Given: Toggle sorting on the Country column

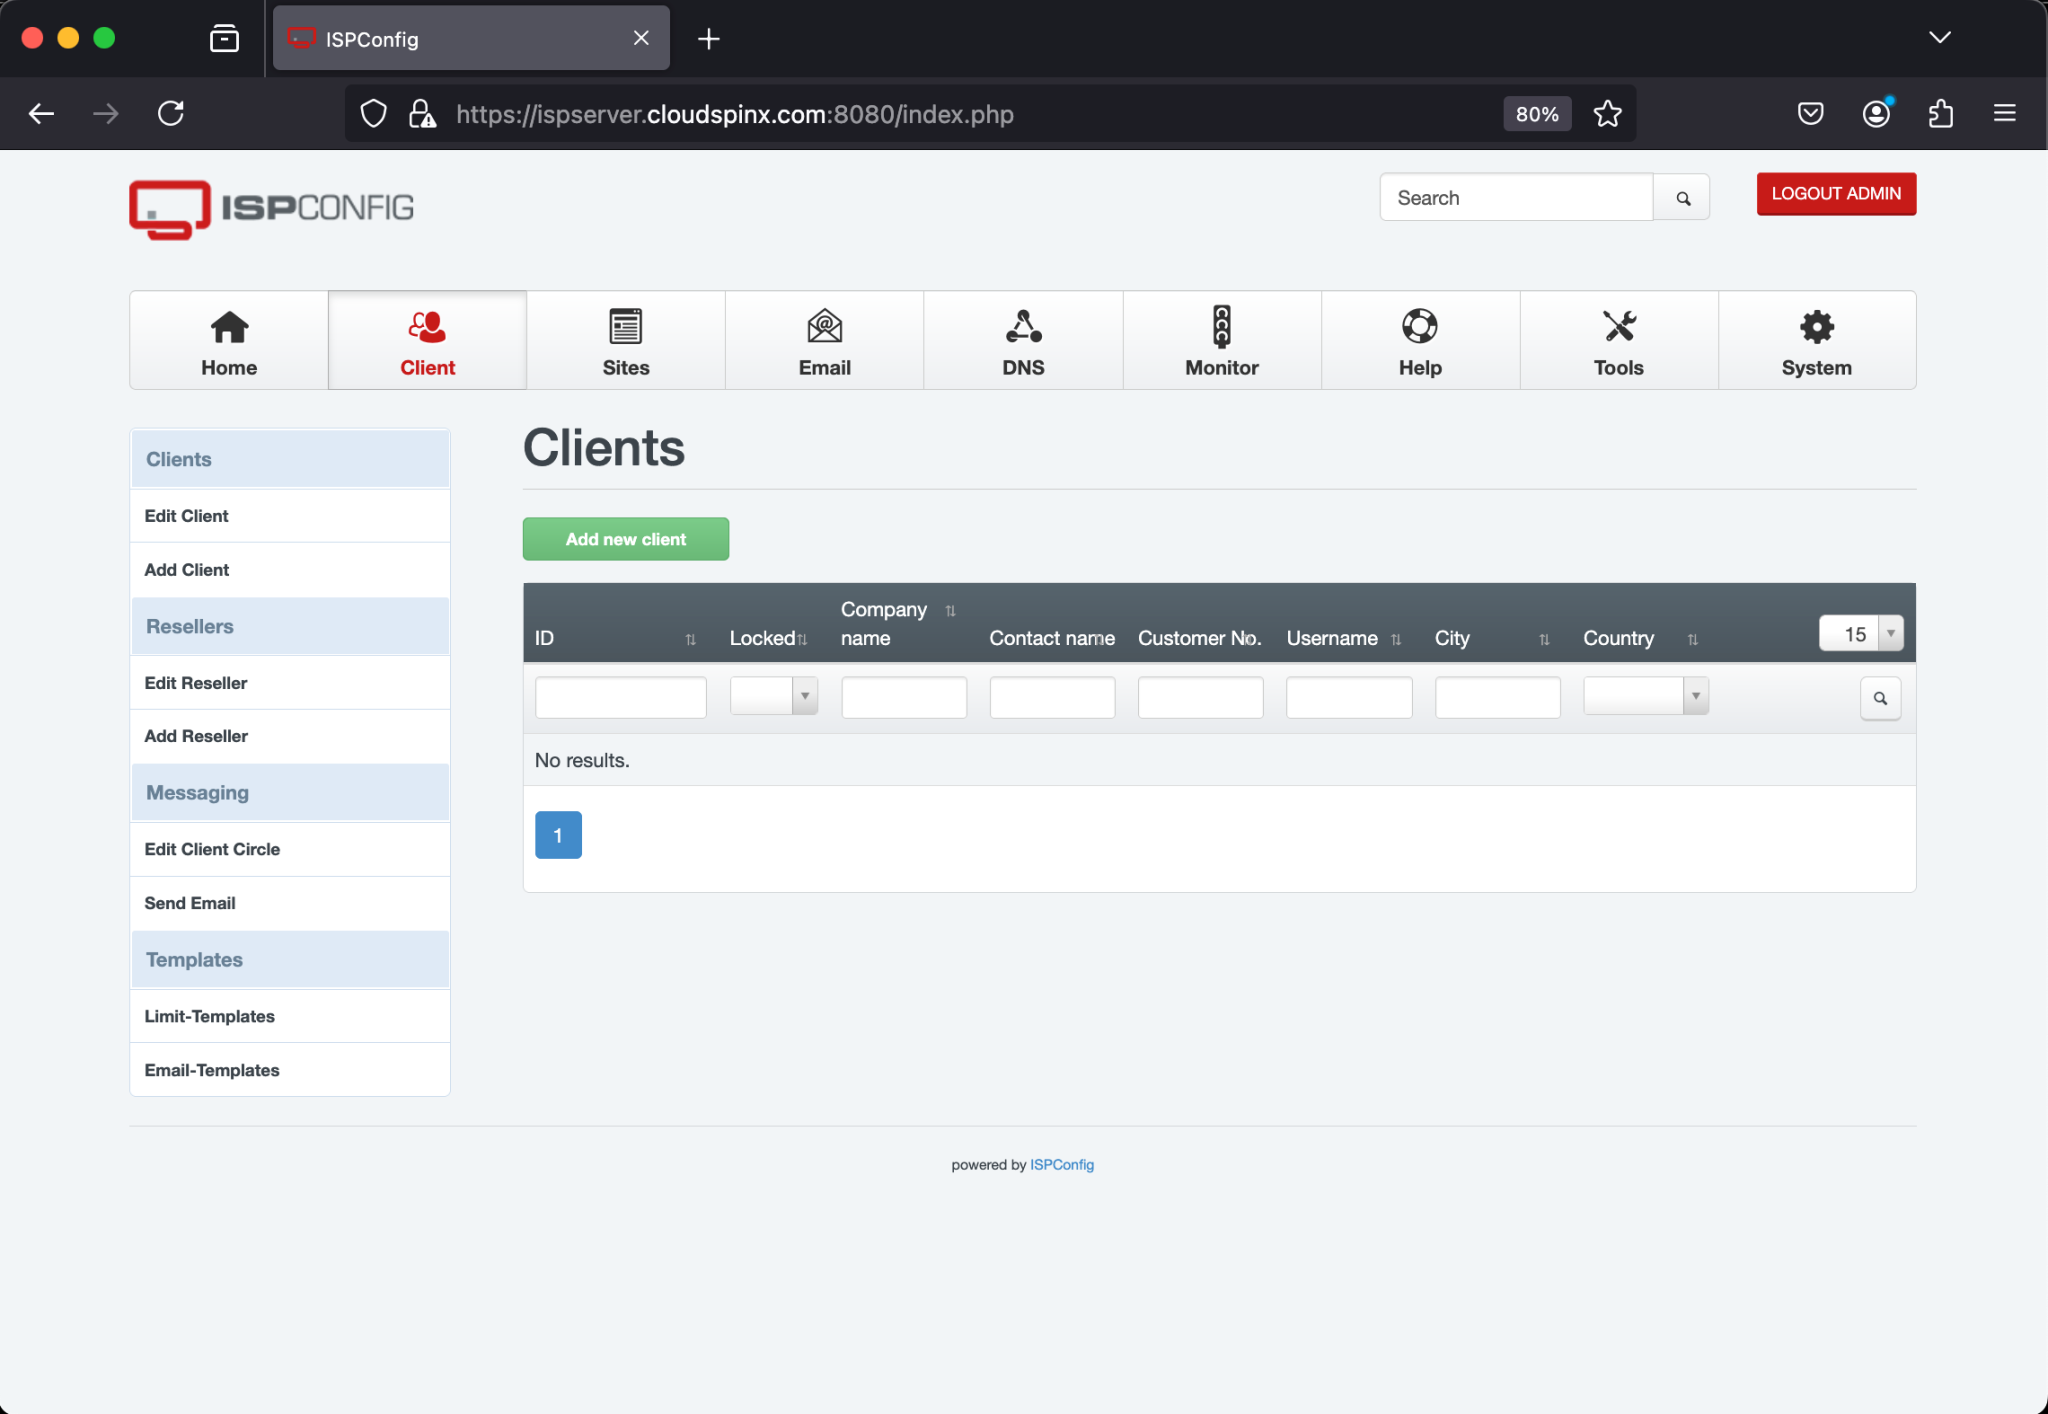Looking at the screenshot, I should (x=1694, y=638).
